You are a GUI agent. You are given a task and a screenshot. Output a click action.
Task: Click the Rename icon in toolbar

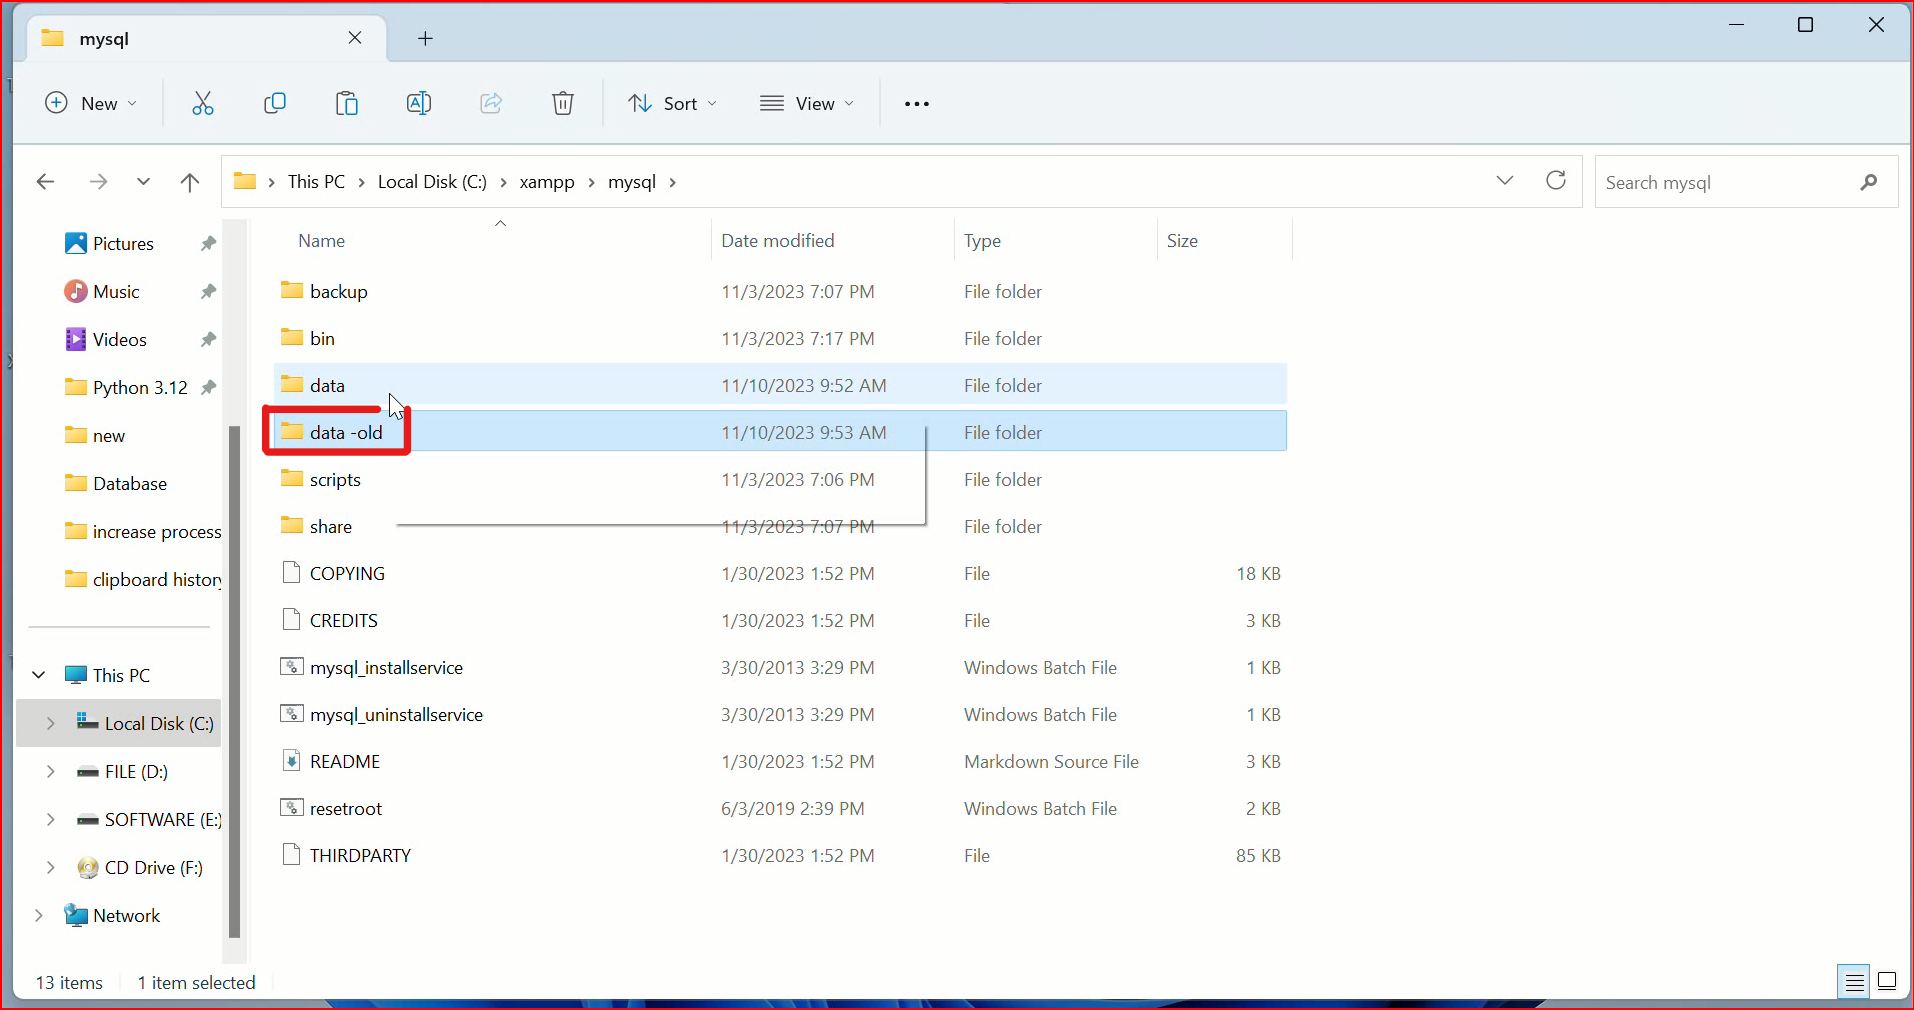(419, 103)
